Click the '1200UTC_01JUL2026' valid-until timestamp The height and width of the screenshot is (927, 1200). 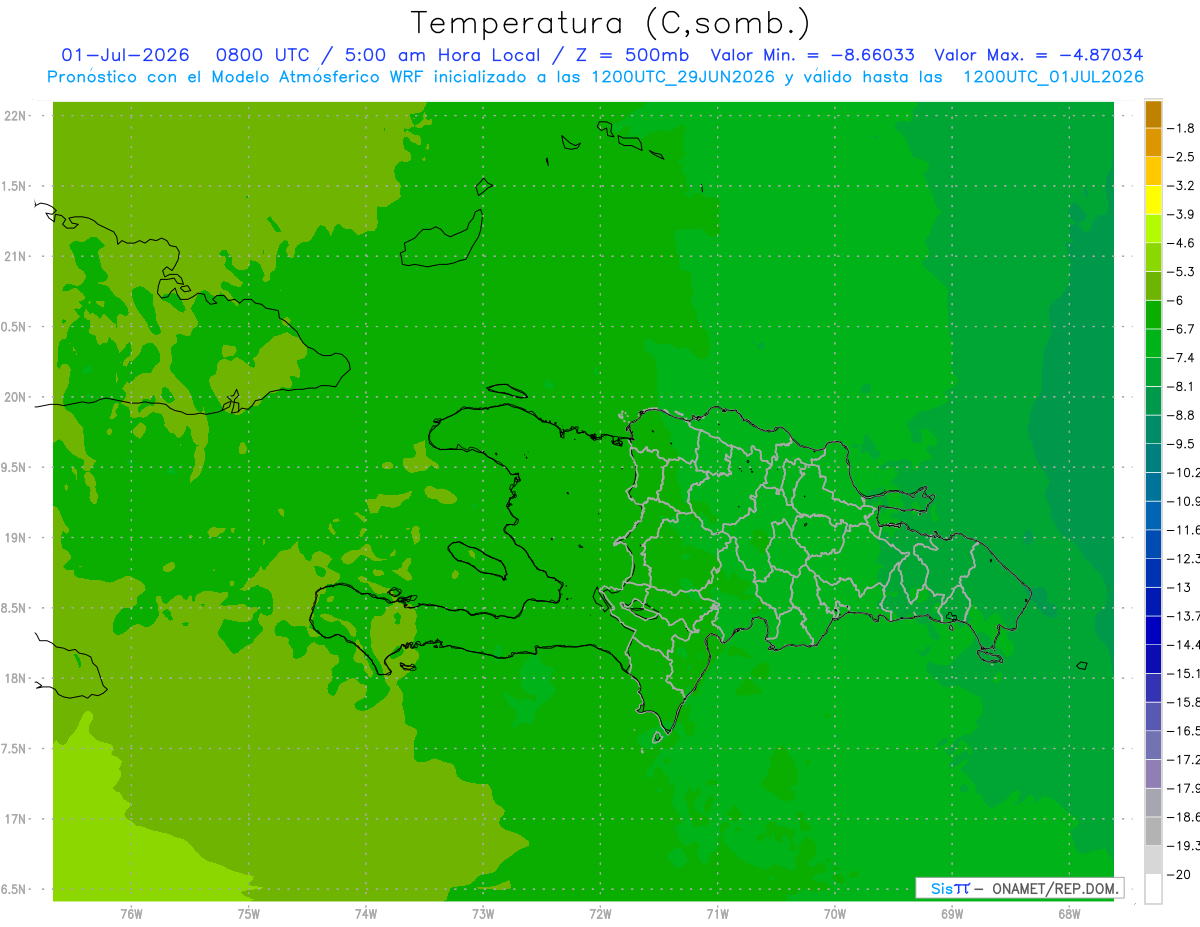coord(1054,77)
